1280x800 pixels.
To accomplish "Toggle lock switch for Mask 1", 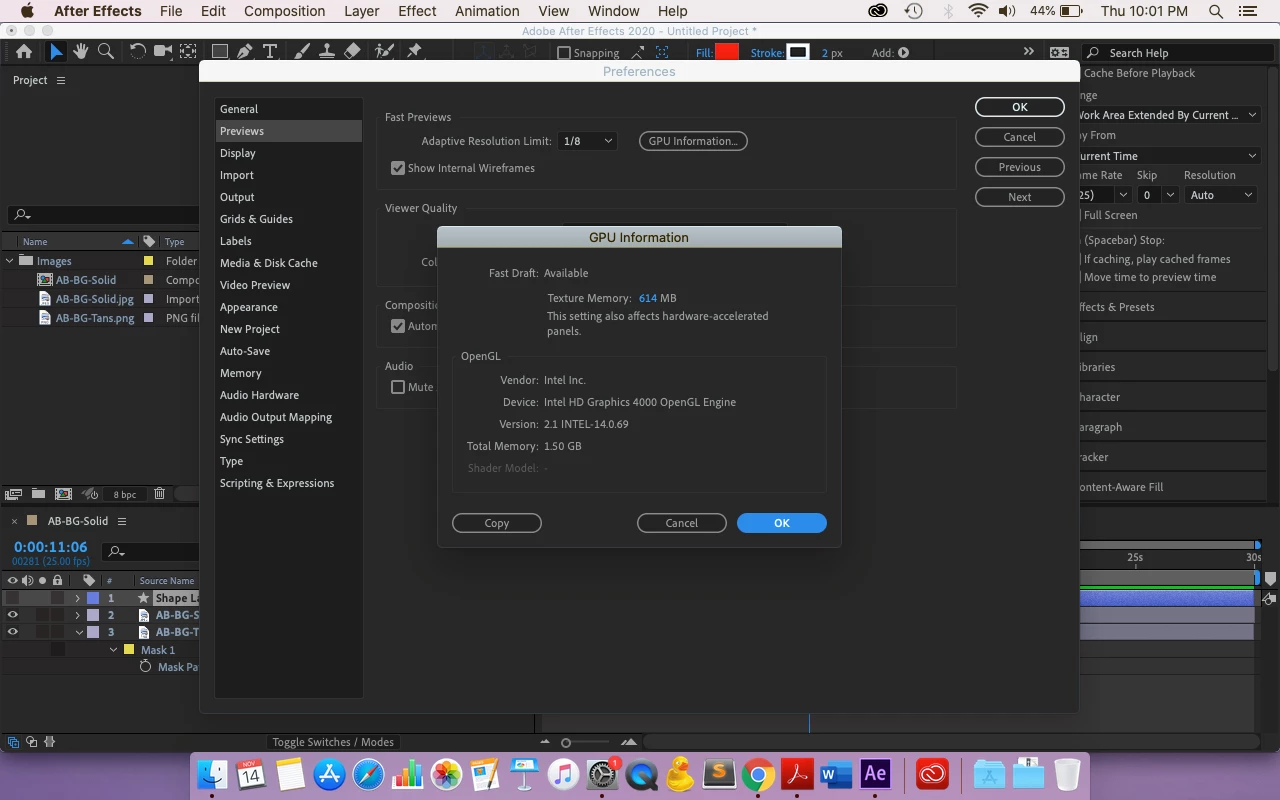I will [x=58, y=650].
